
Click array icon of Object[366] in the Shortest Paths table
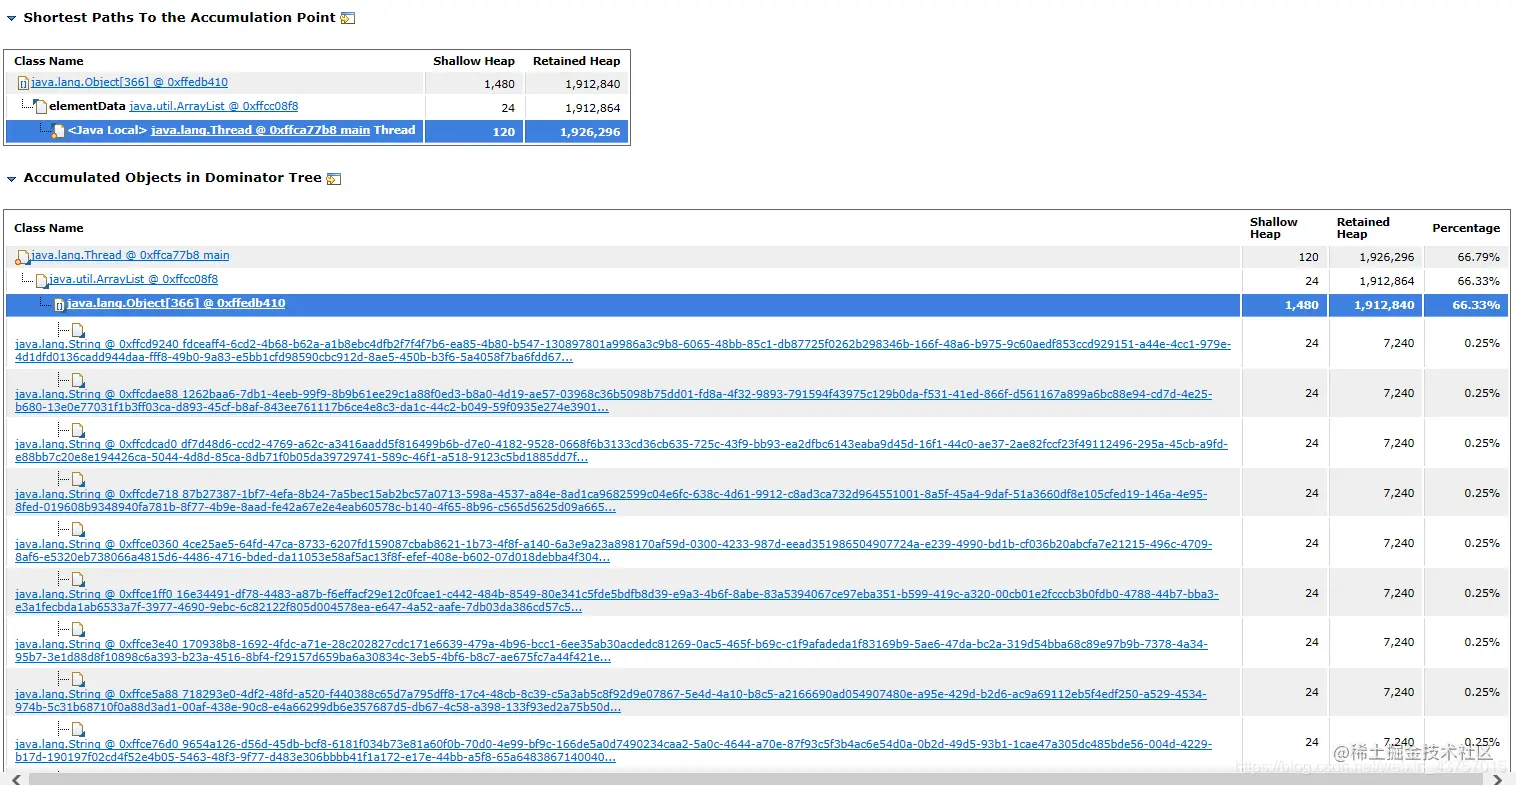(23, 83)
